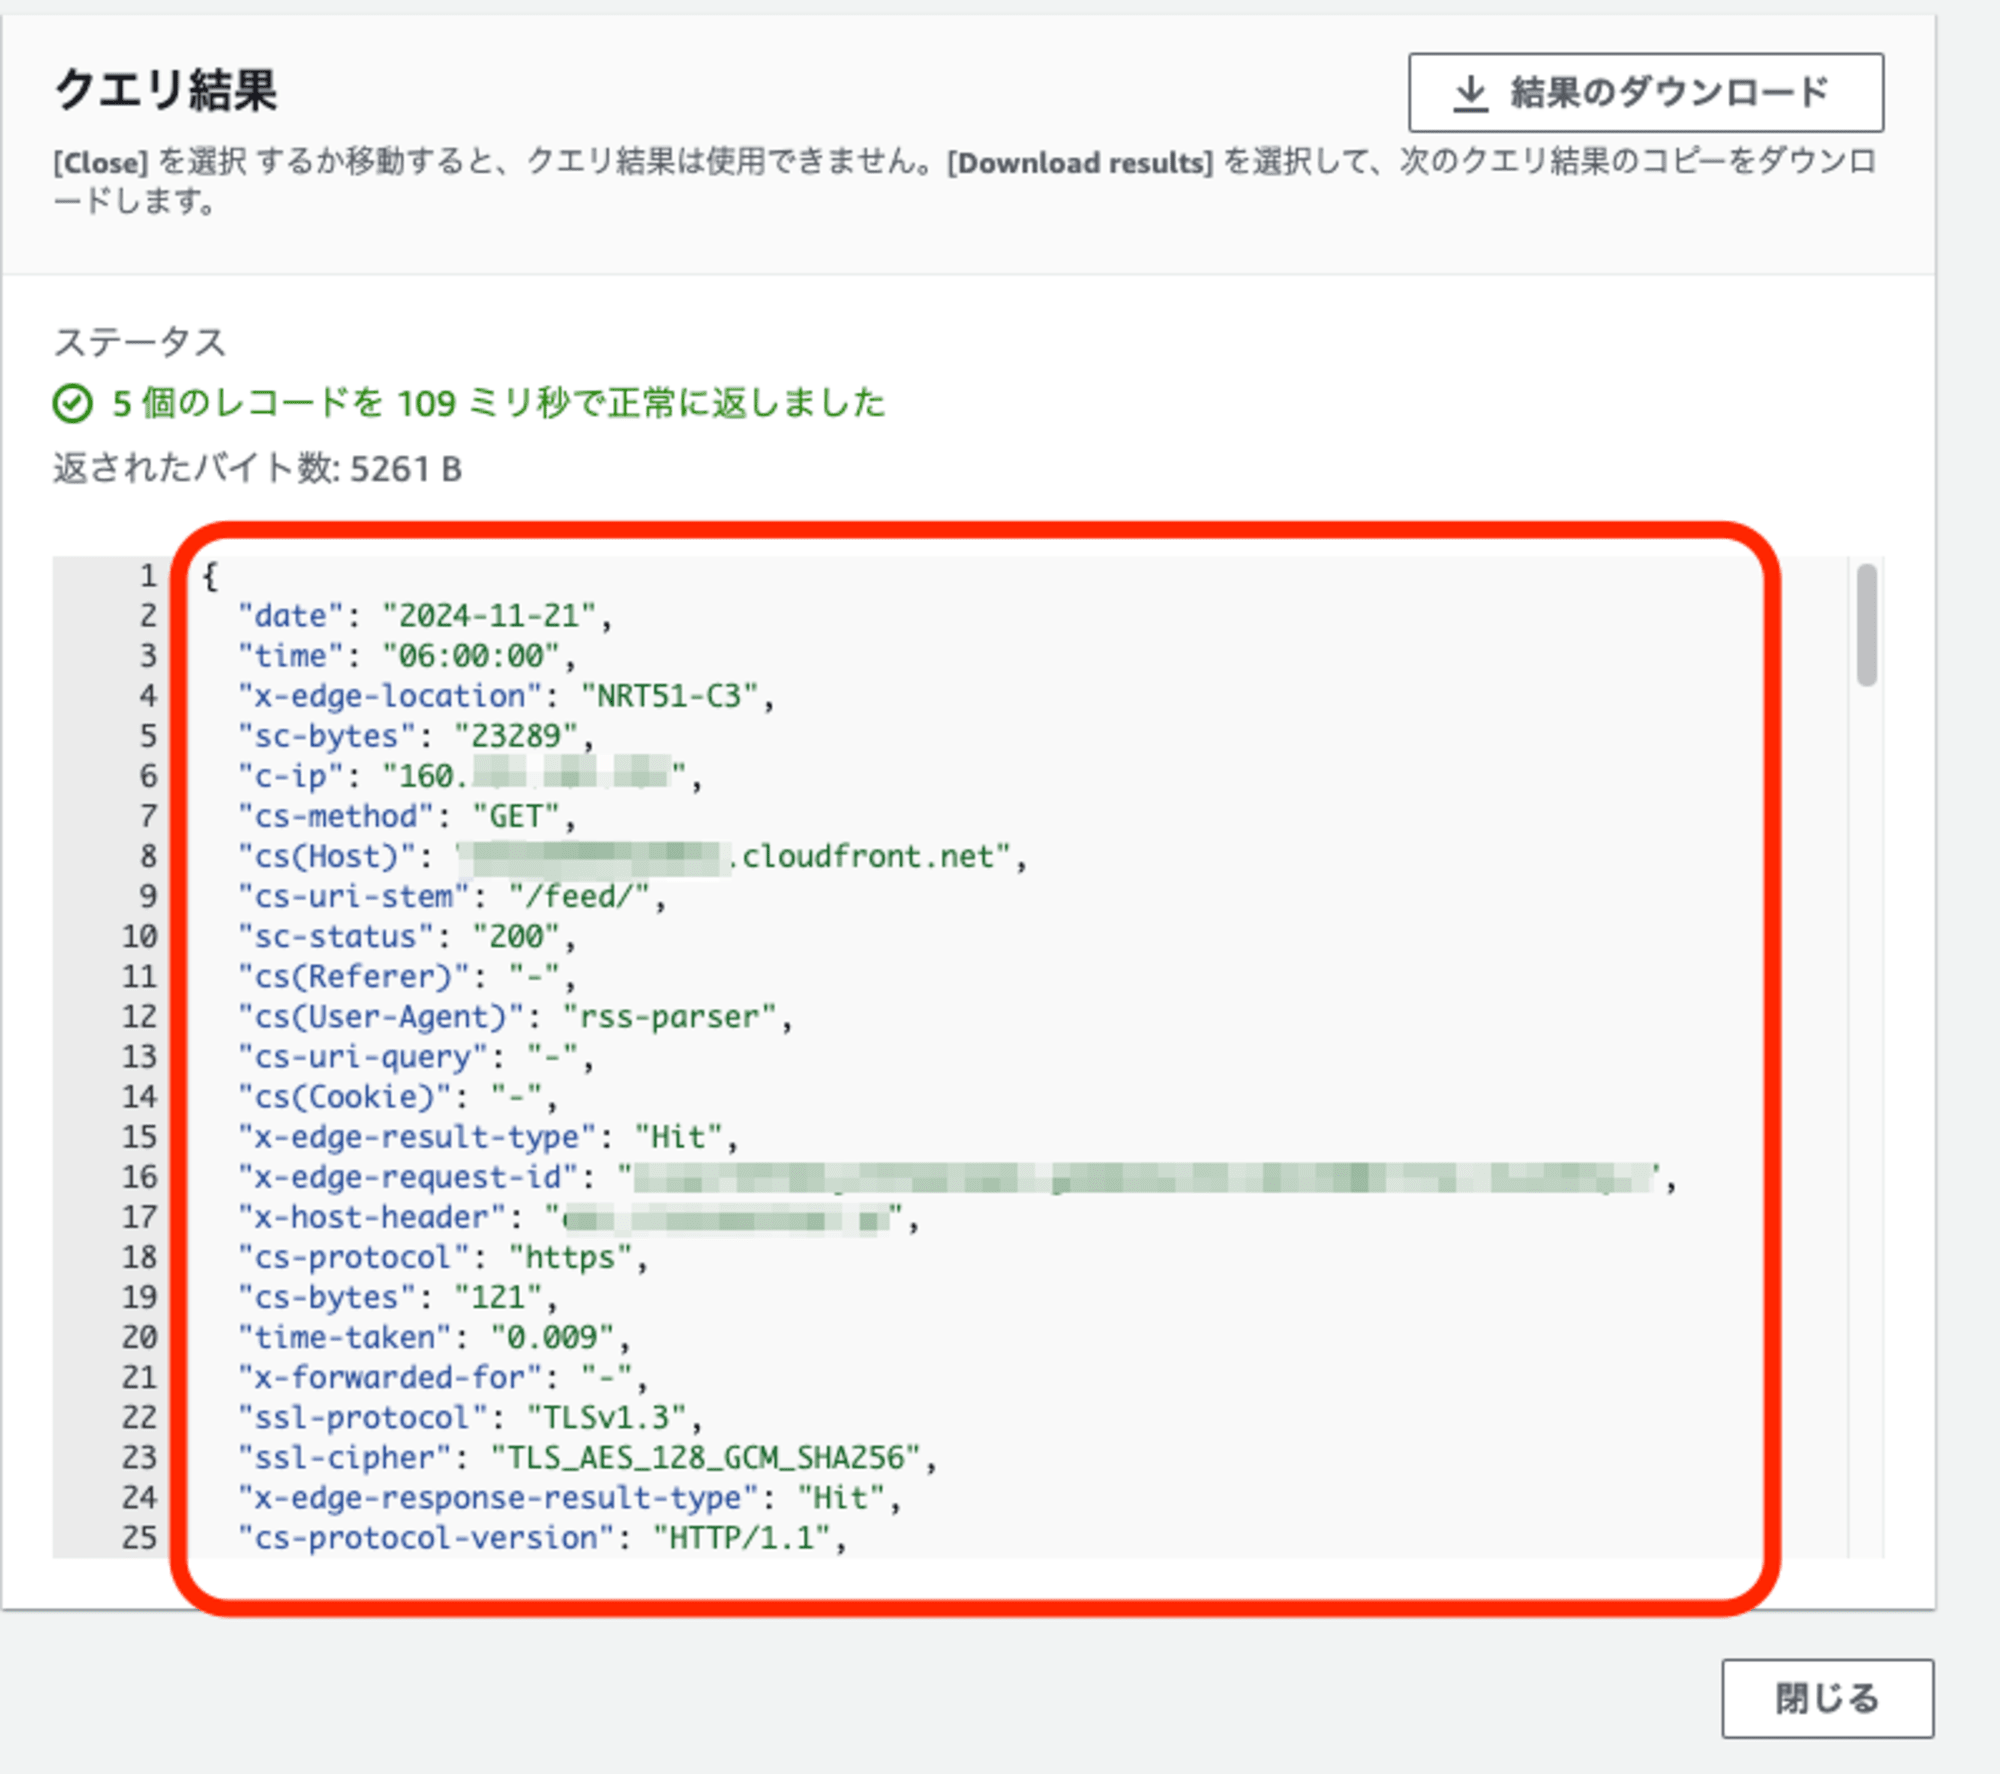
Task: Click the cs(User-Agent) rss-parser line
Action: 515,1016
